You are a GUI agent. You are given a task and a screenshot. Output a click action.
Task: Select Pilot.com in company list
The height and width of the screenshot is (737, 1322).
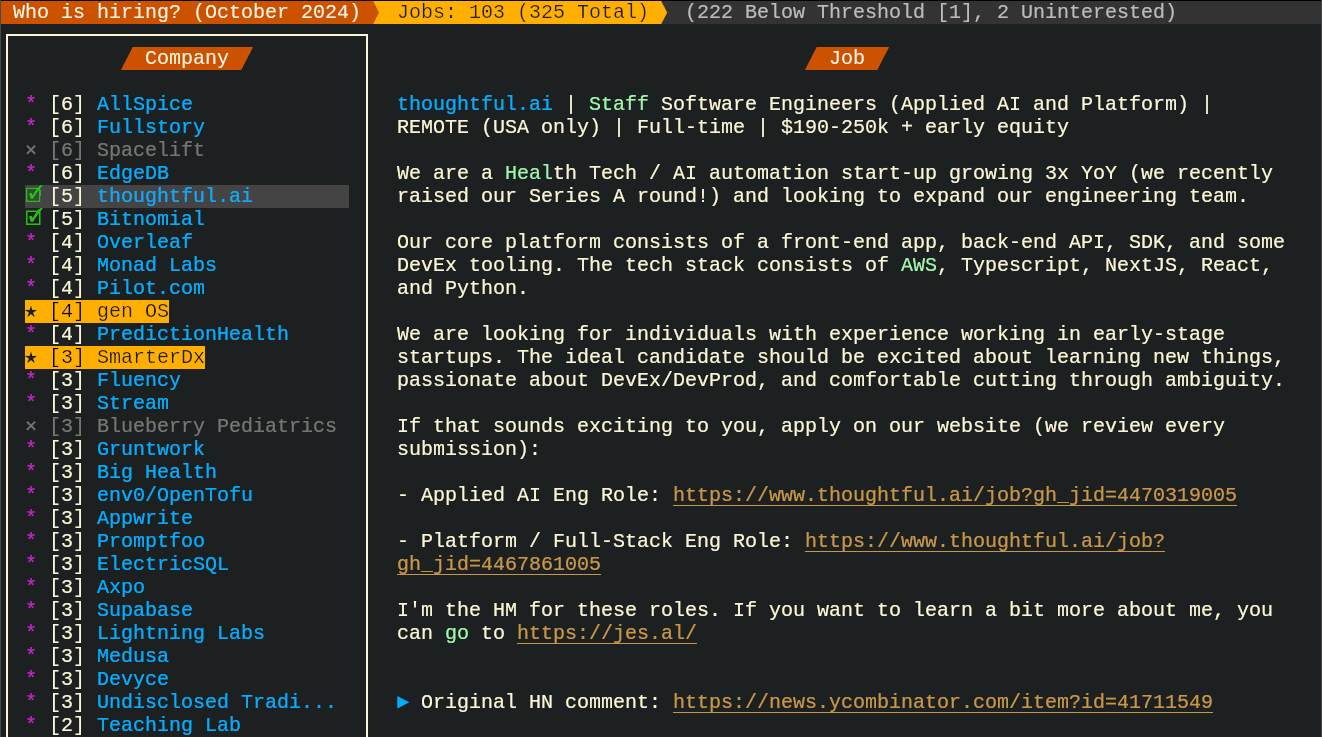(x=151, y=288)
